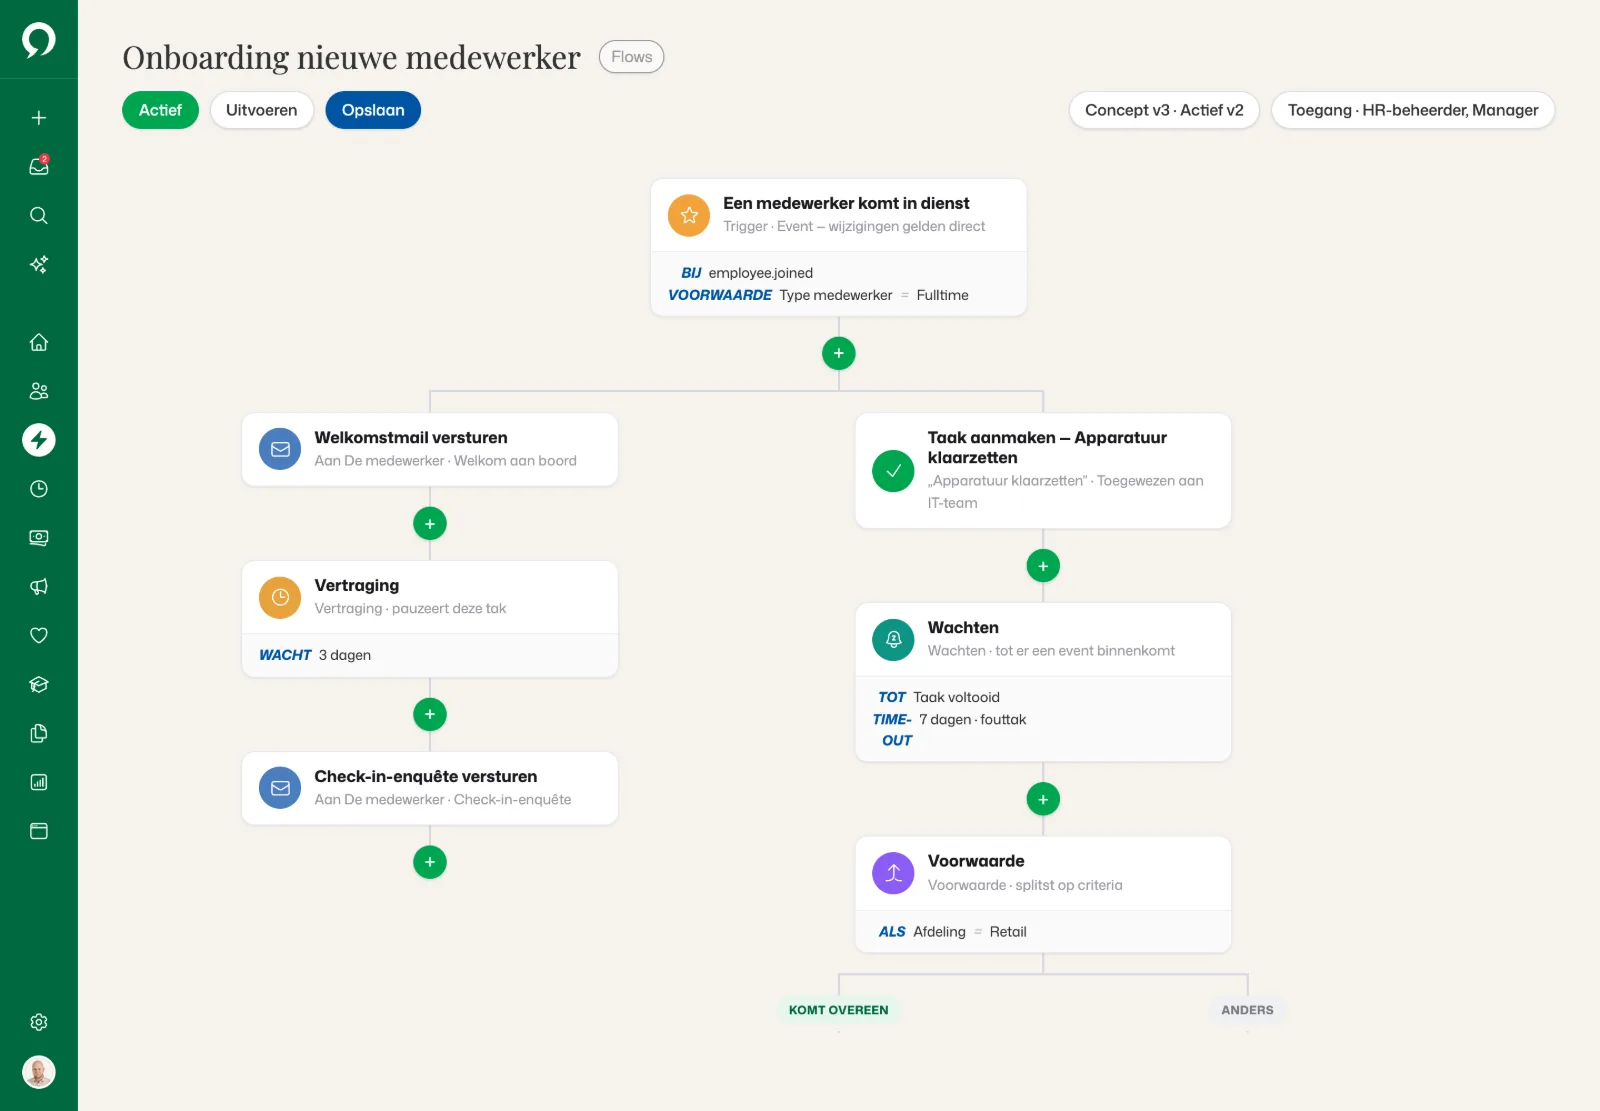
Task: Add a step after Welkomstmail versturen
Action: pyautogui.click(x=430, y=523)
